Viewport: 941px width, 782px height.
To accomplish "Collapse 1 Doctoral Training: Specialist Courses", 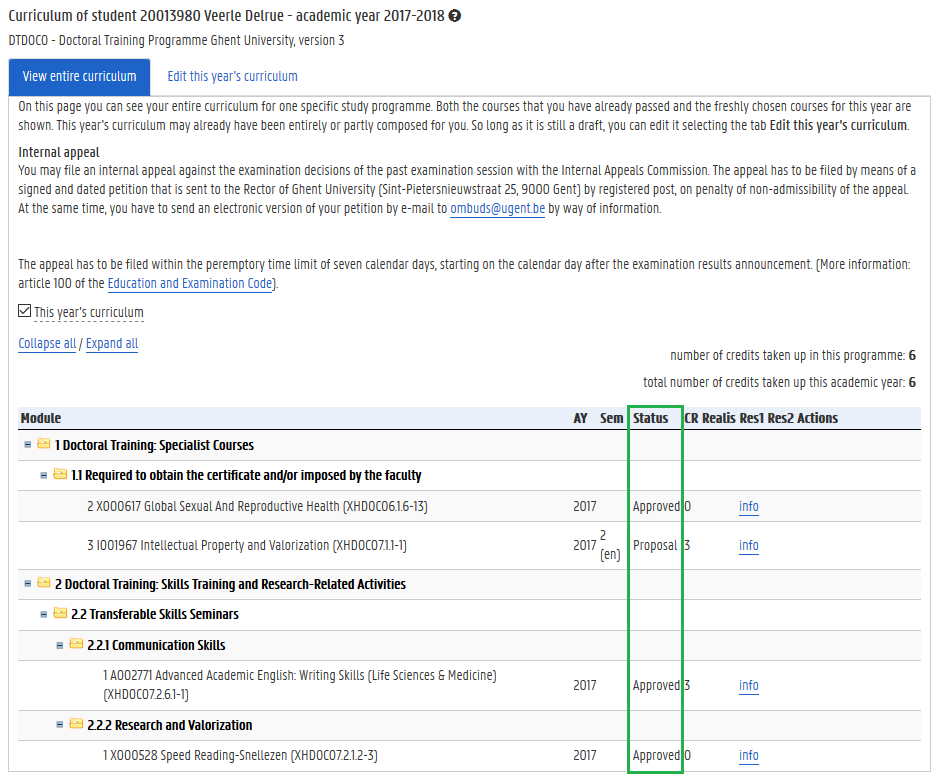I will tap(28, 444).
